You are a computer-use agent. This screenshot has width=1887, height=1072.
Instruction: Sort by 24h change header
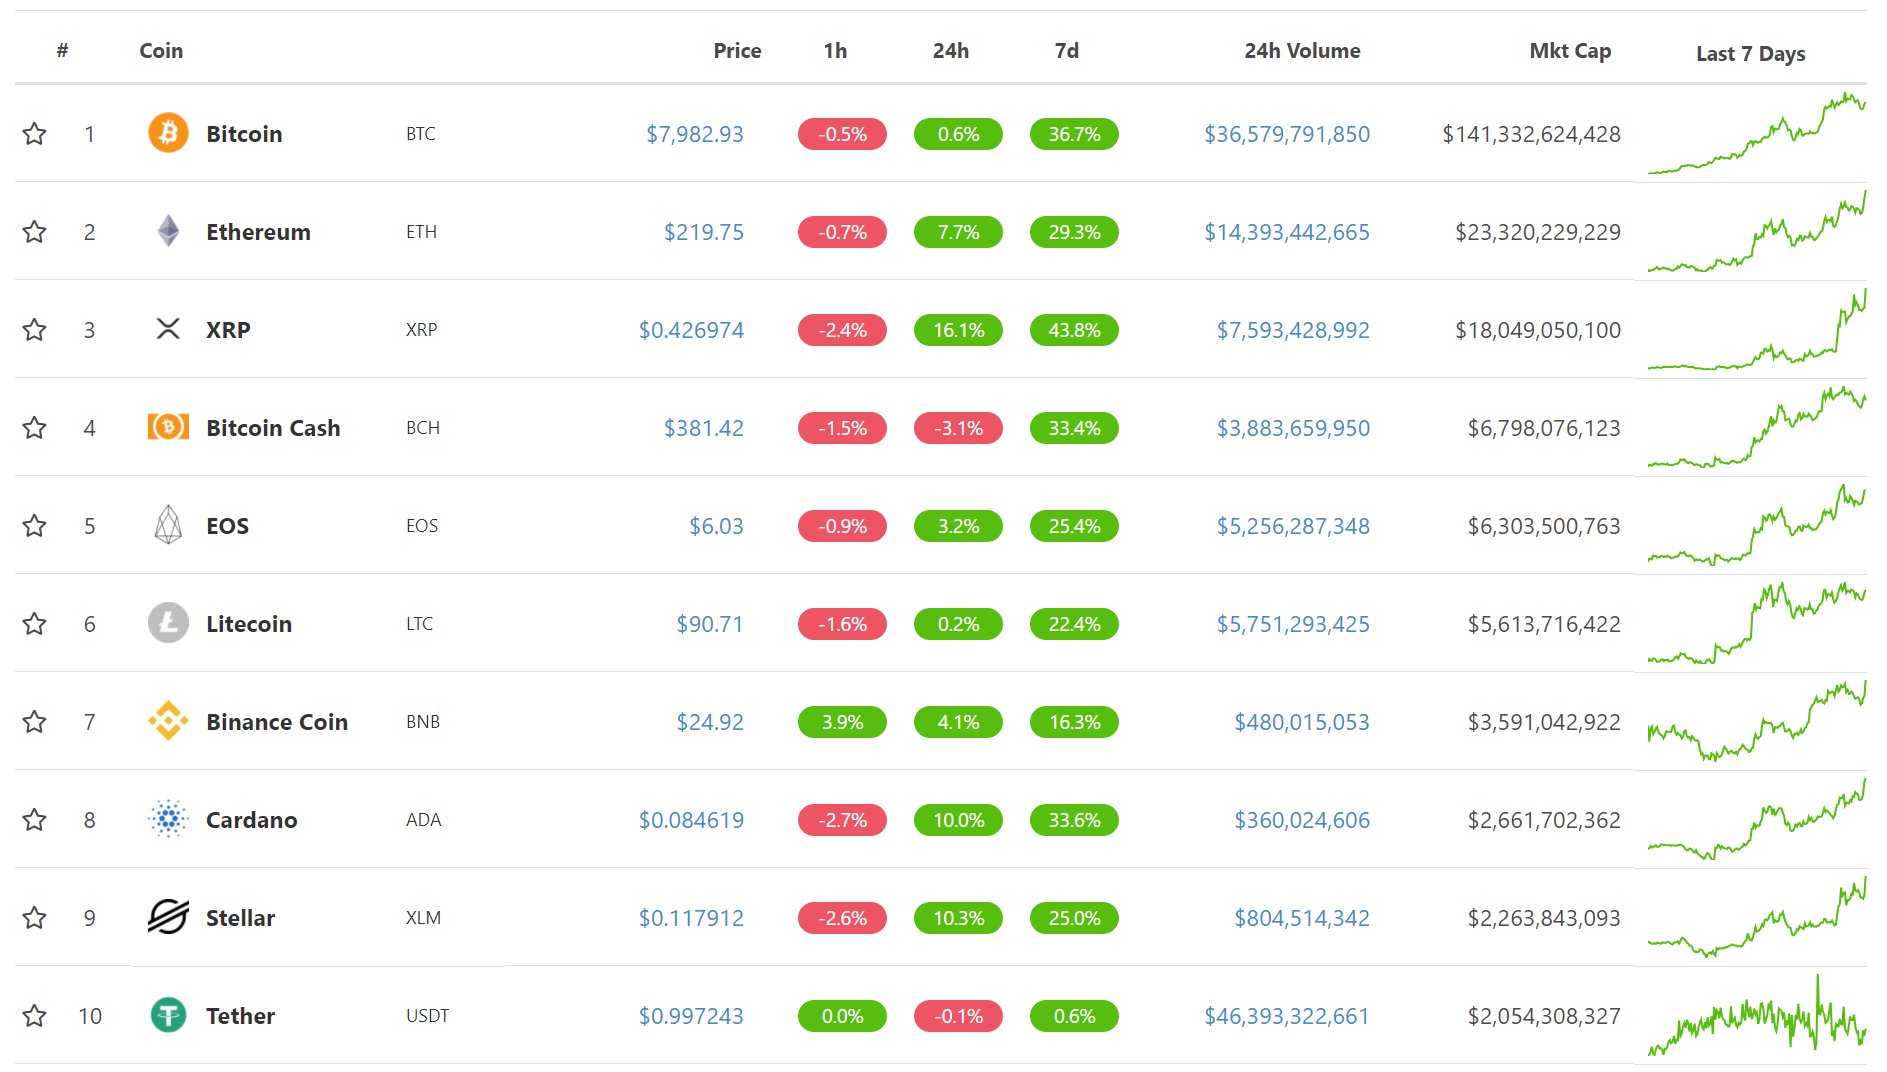951,50
